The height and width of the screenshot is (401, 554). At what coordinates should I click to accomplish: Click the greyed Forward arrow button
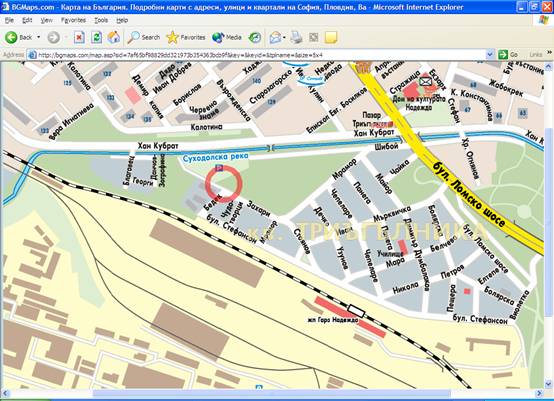pos(54,37)
